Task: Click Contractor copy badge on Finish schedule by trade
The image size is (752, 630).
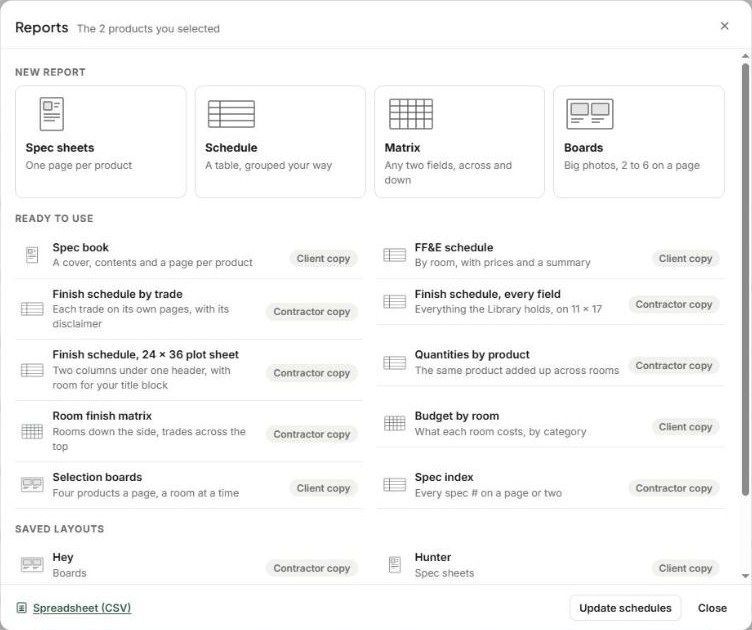Action: 312,312
